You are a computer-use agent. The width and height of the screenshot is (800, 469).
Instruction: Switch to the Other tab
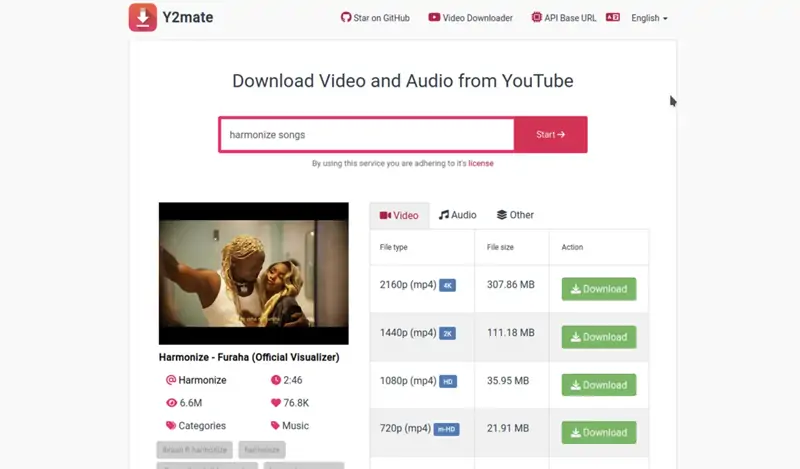(515, 215)
